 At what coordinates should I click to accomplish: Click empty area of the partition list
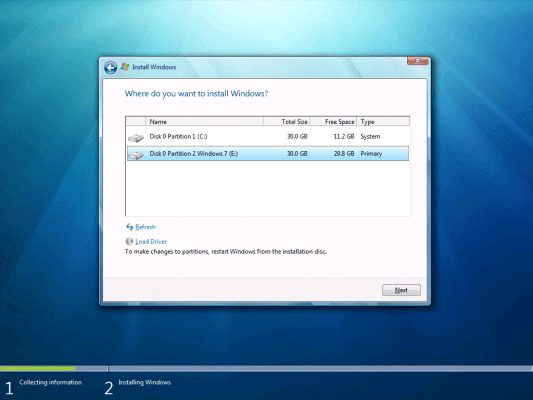(268, 189)
